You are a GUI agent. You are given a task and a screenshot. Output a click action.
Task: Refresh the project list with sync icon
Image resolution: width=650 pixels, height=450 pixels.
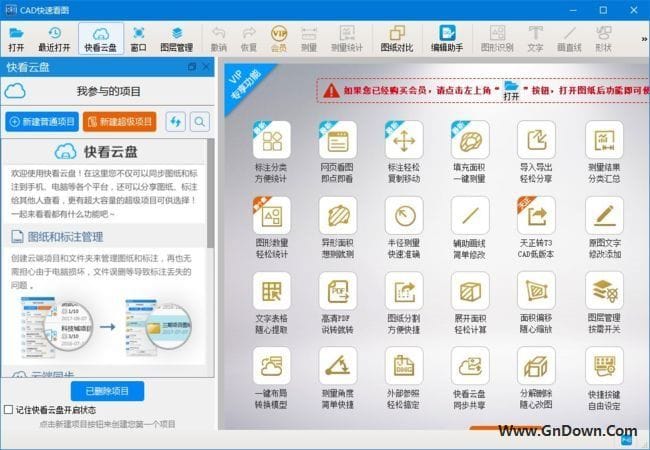click(175, 122)
